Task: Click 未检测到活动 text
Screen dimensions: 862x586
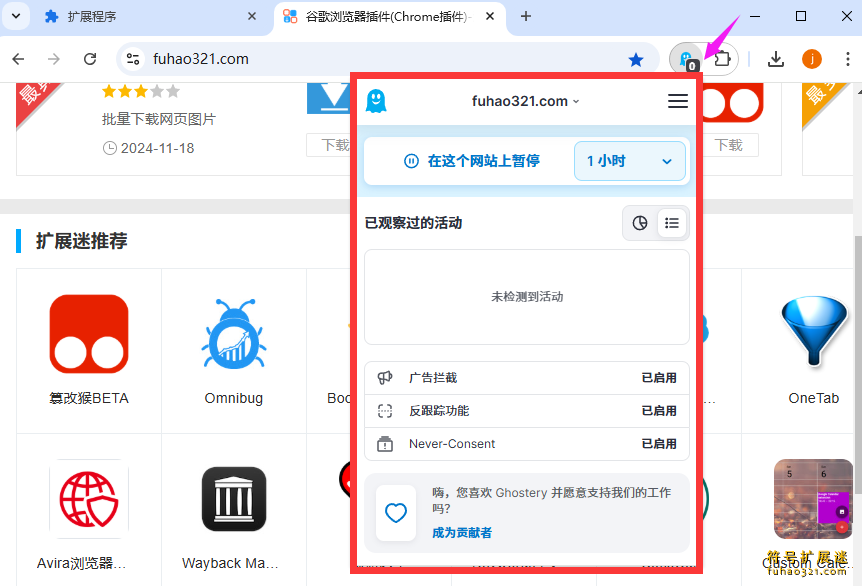Action: tap(527, 297)
